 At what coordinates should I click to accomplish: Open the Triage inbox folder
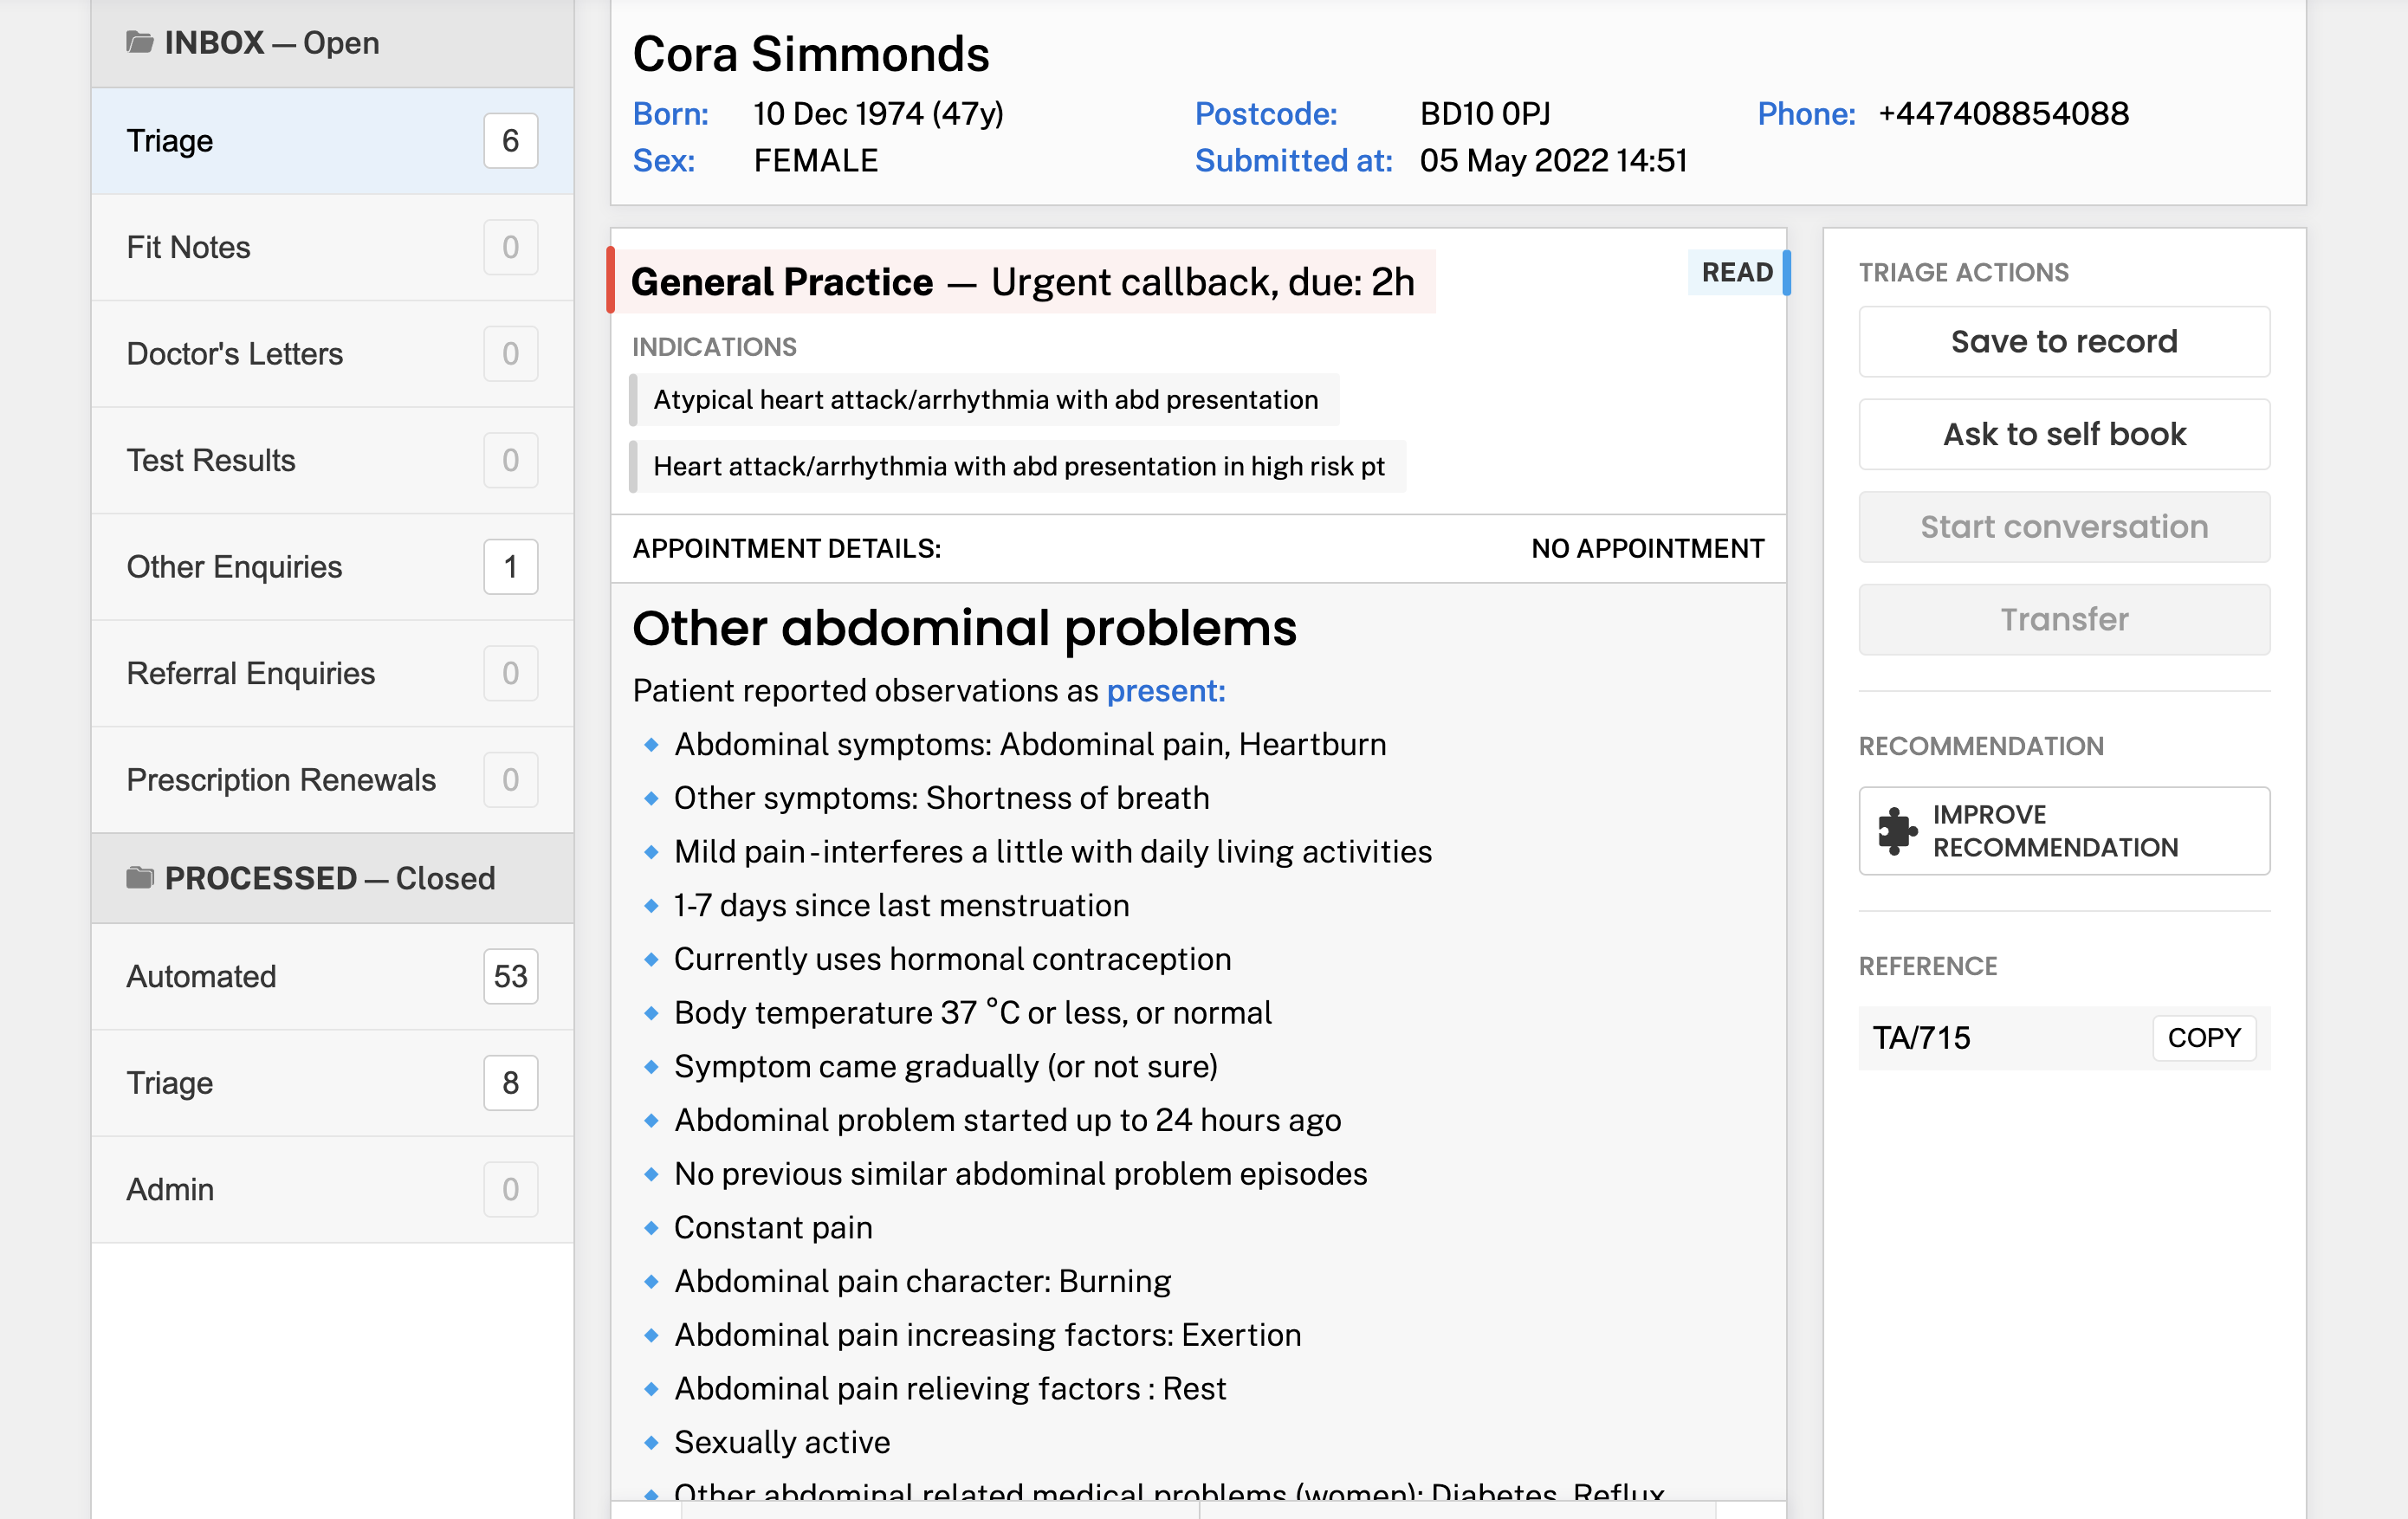pos(170,141)
